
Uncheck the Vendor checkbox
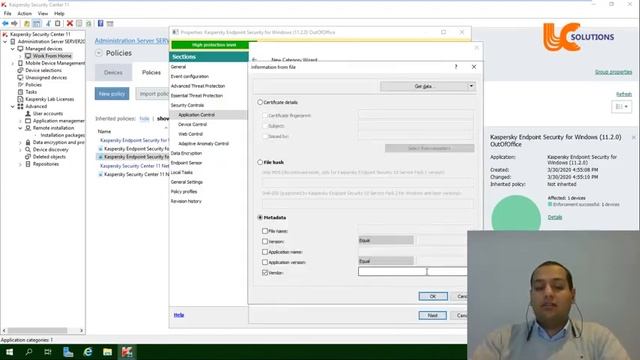click(265, 273)
